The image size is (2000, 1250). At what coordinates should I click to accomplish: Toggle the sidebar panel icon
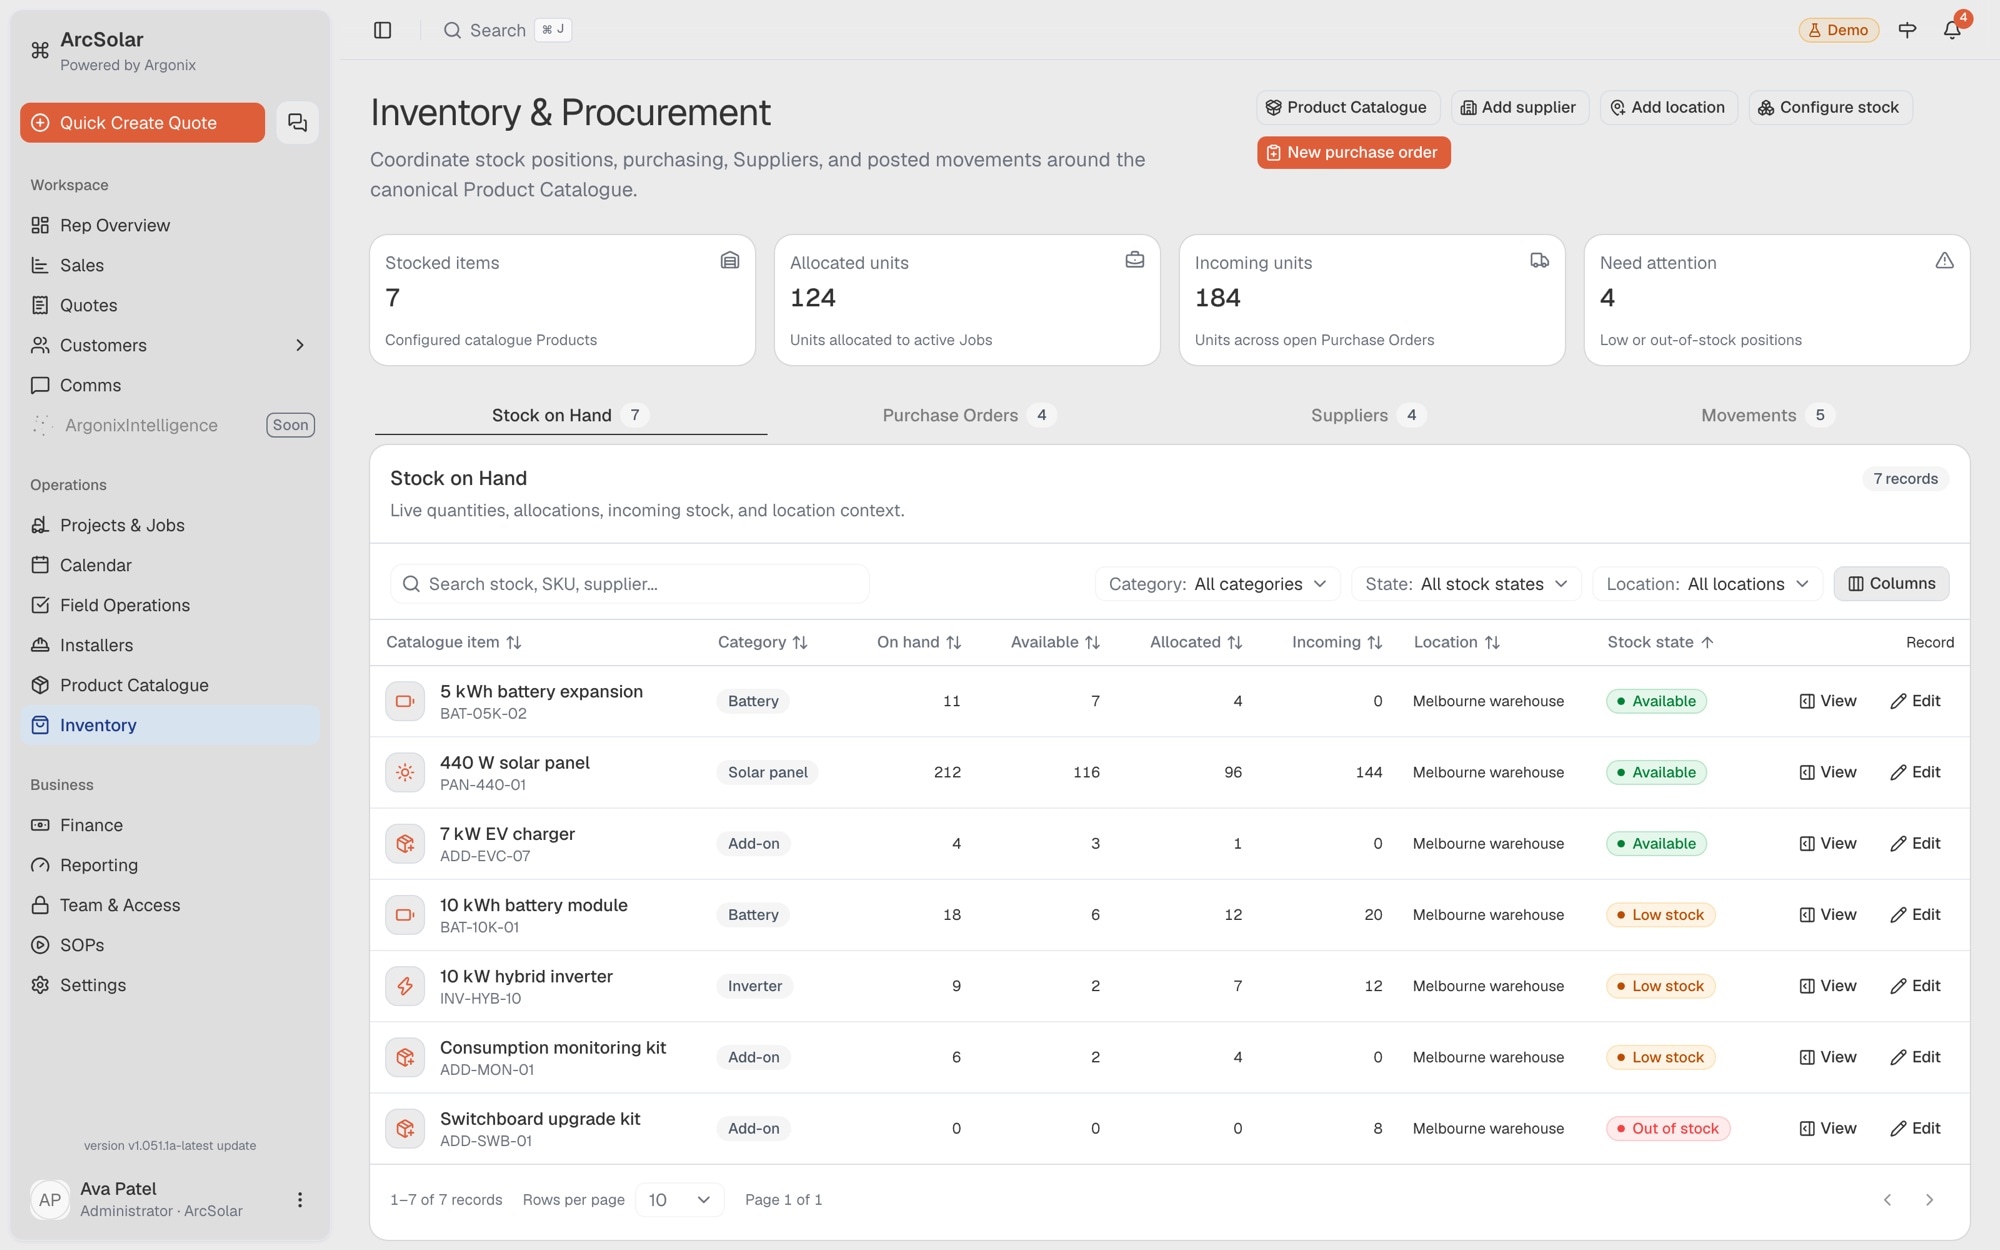pyautogui.click(x=382, y=30)
